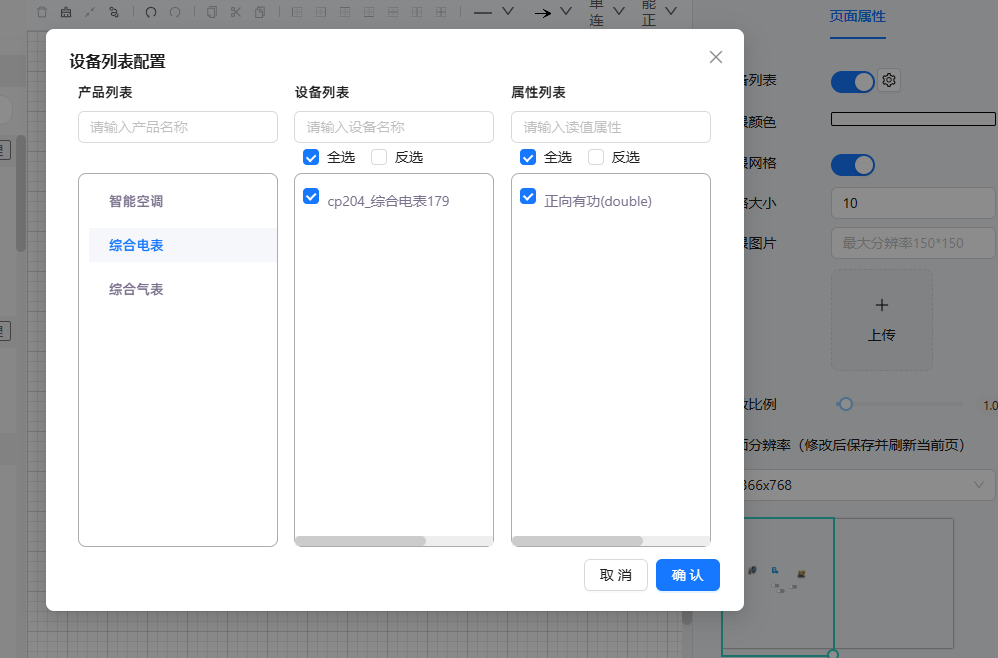Screen dimensions: 998x658
Task: Click the vertical-bar center align icon in the toolbar
Action: [417, 12]
